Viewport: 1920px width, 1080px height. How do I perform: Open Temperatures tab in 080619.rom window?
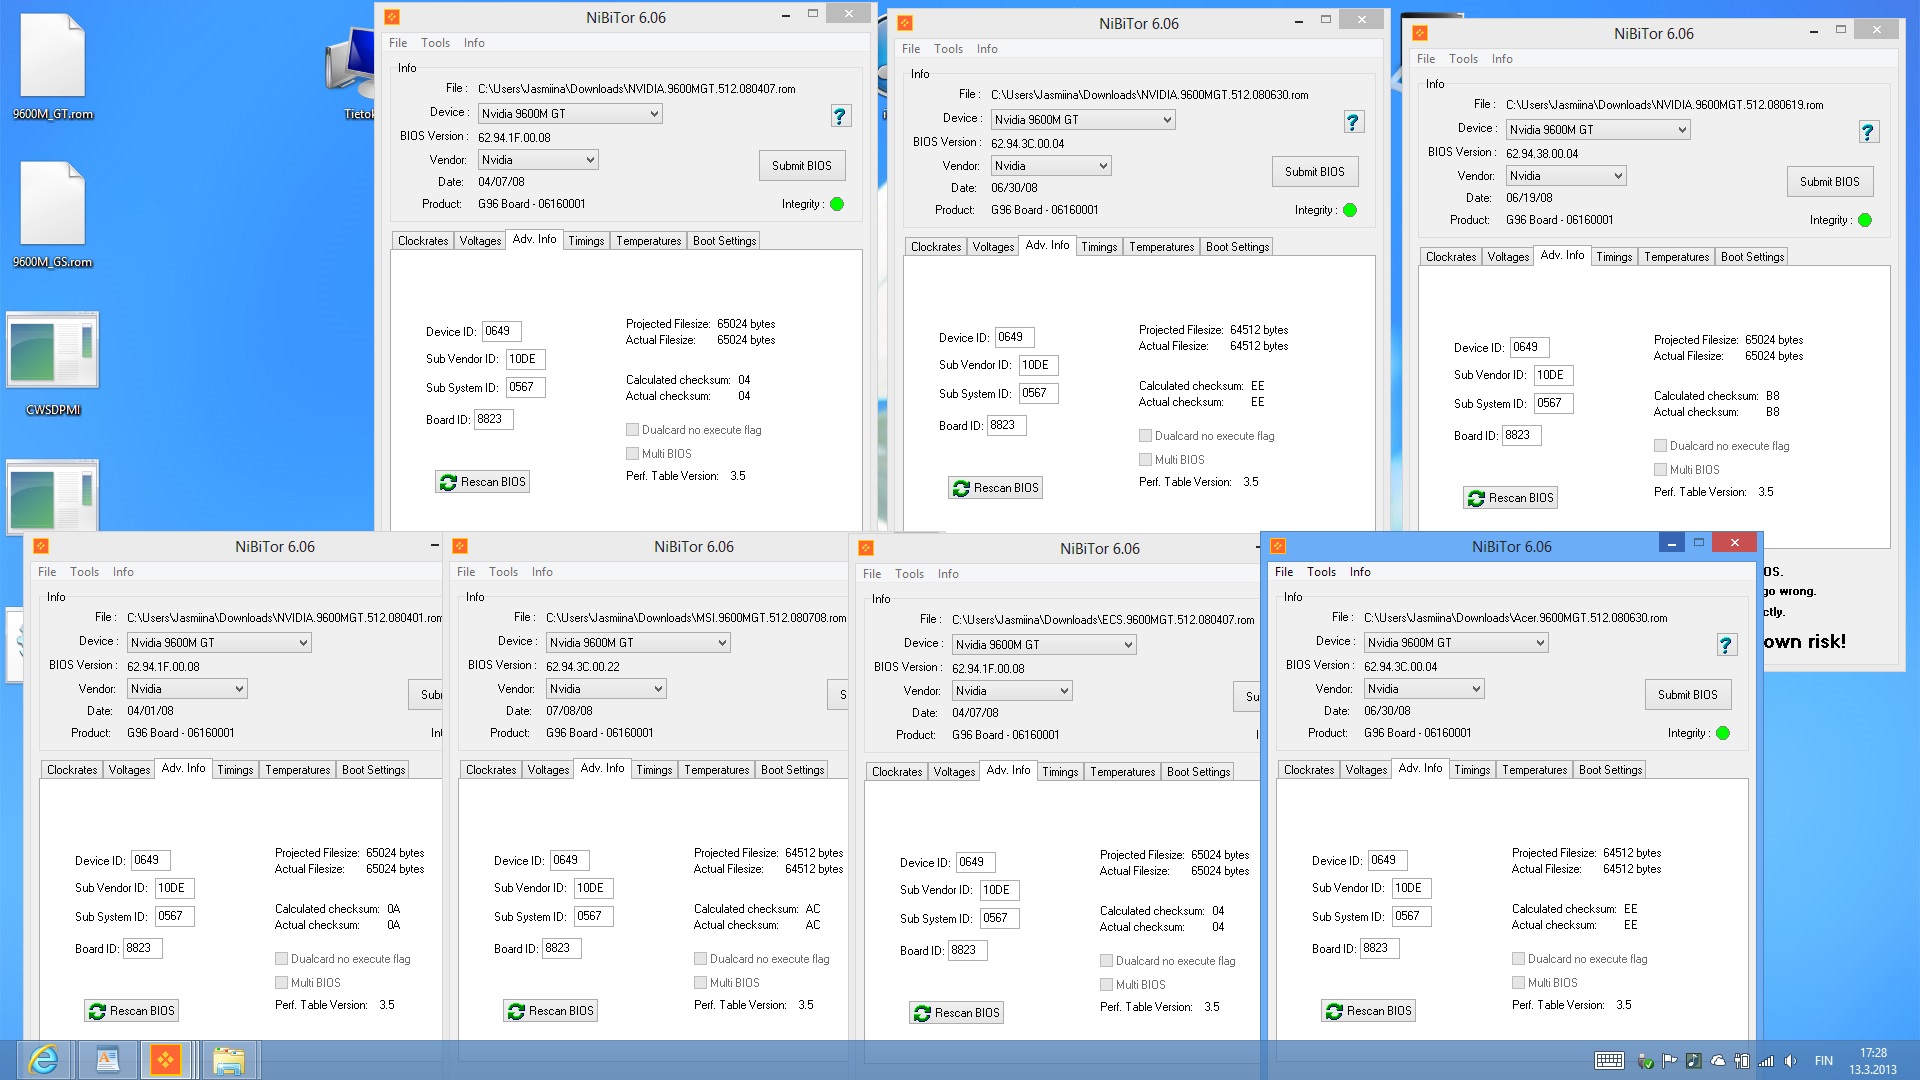[1676, 257]
